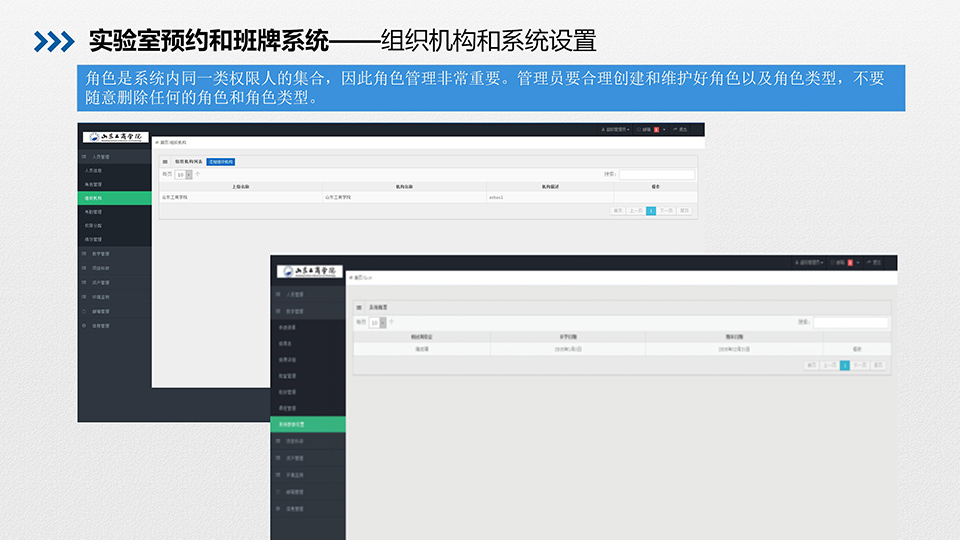Click the active page 1 in lower pagination
Viewport: 960px width, 540px height.
845,366
